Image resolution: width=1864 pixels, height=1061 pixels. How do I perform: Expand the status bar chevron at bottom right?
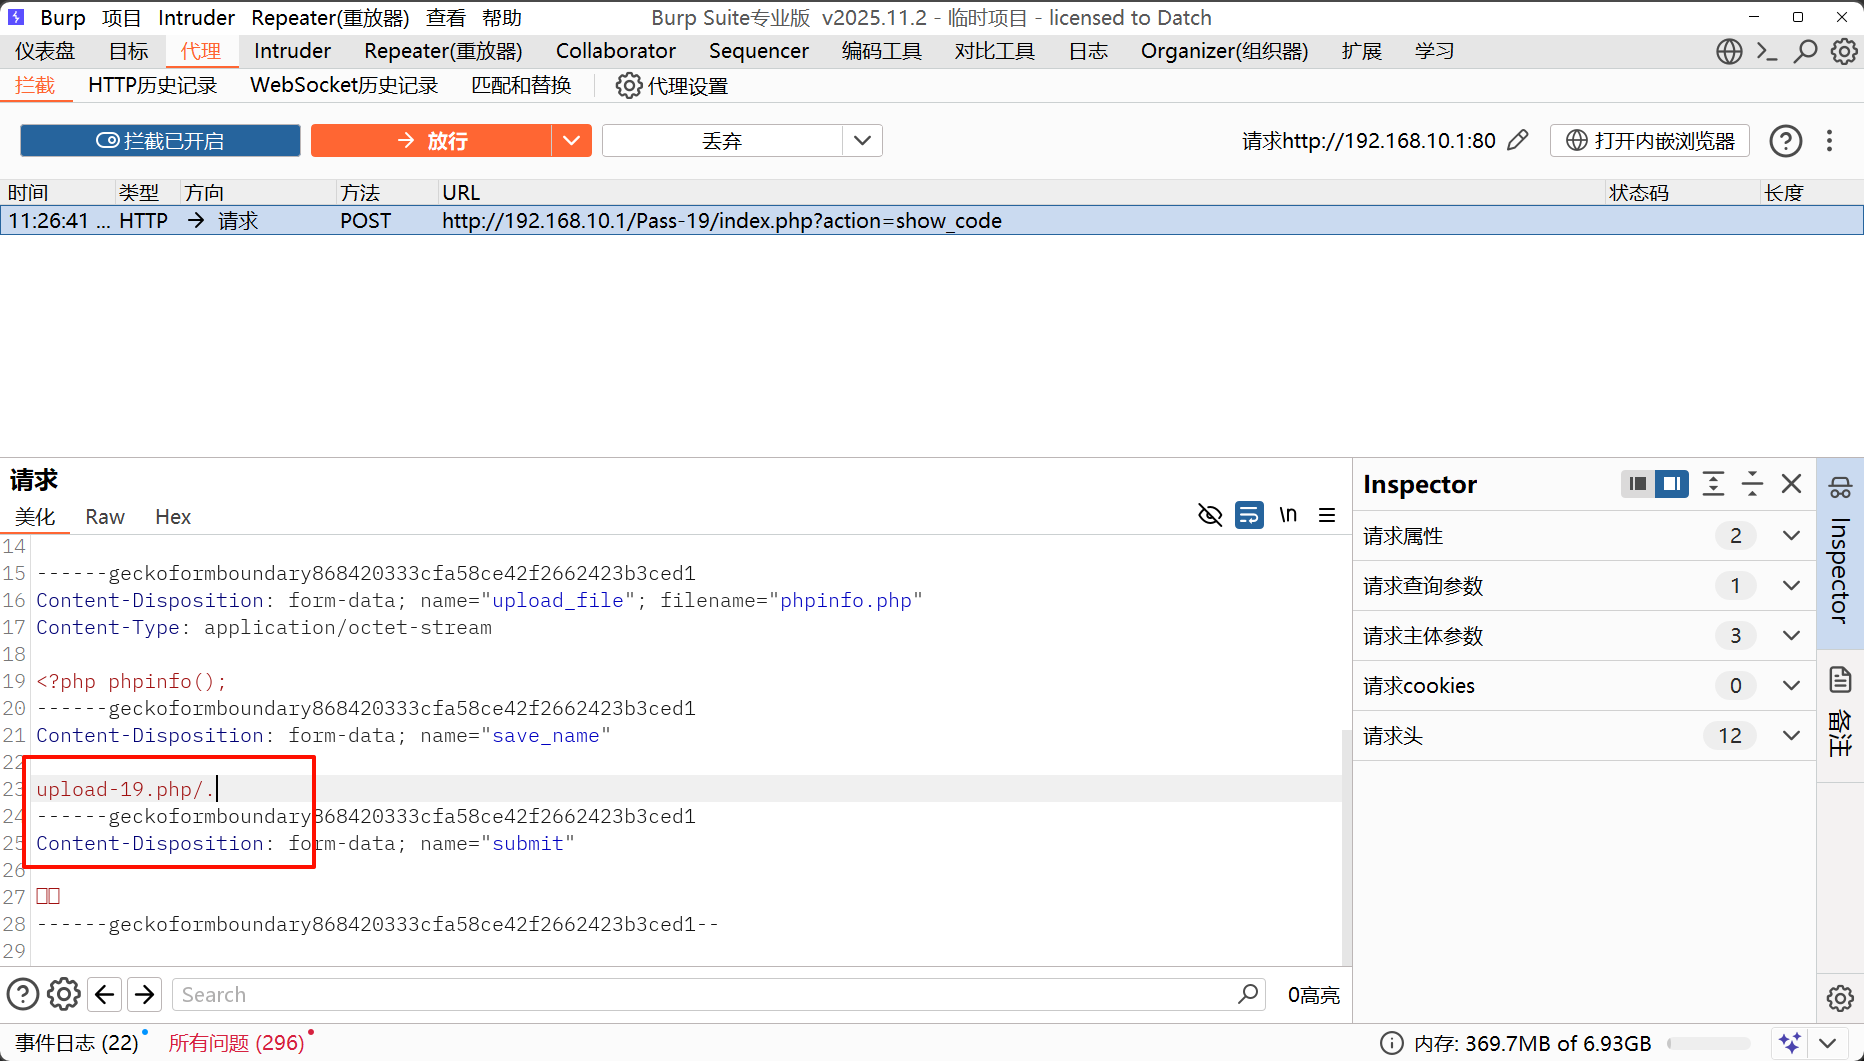(1828, 1043)
